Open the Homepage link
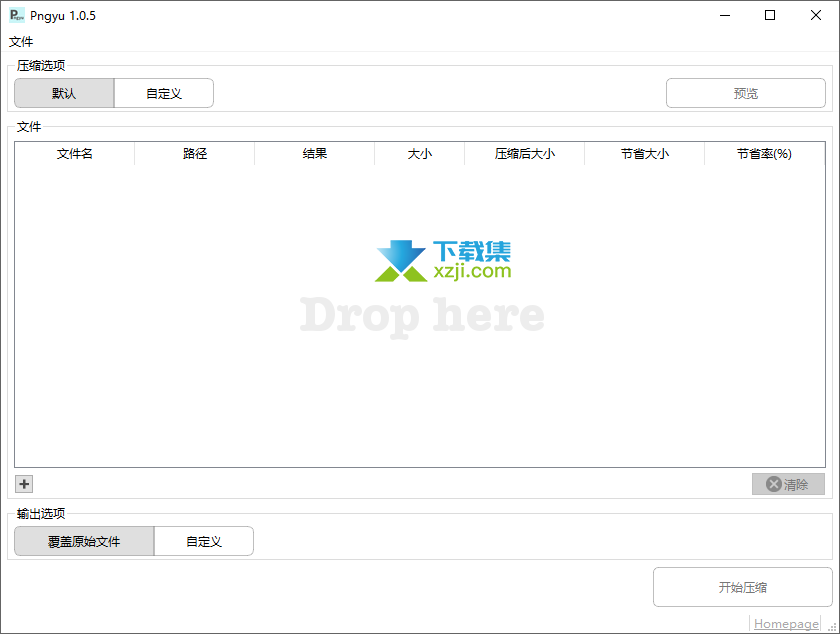Image resolution: width=840 pixels, height=634 pixels. coord(786,624)
